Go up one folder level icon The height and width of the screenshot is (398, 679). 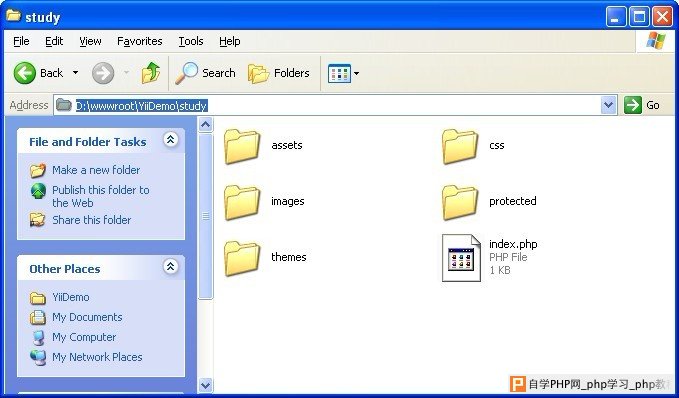coord(151,73)
